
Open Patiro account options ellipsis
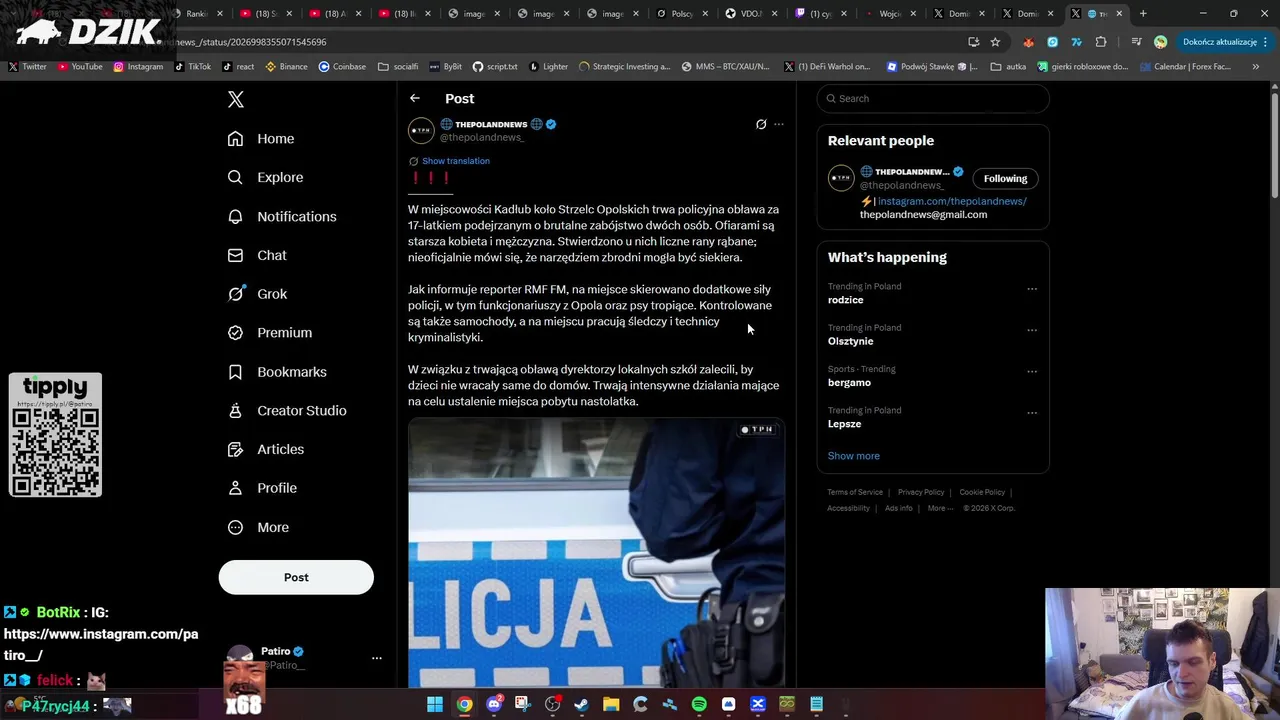pyautogui.click(x=377, y=658)
